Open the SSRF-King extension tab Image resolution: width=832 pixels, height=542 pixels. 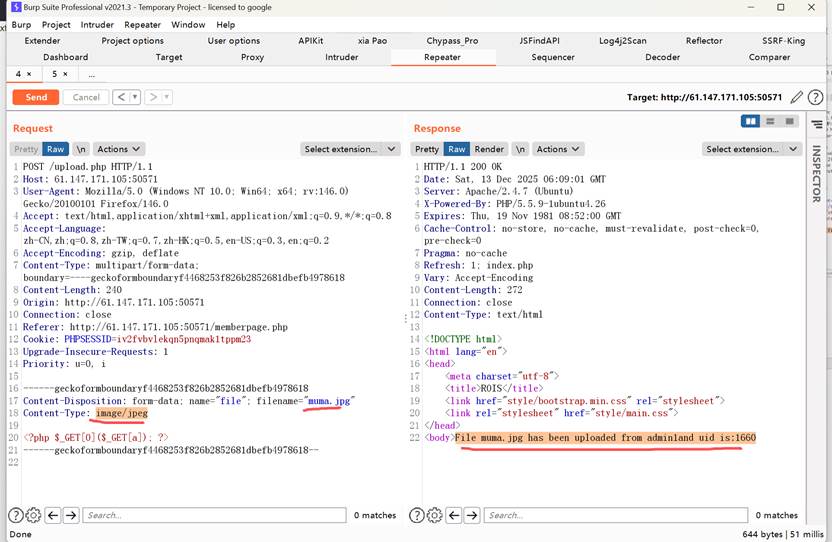pyautogui.click(x=783, y=41)
